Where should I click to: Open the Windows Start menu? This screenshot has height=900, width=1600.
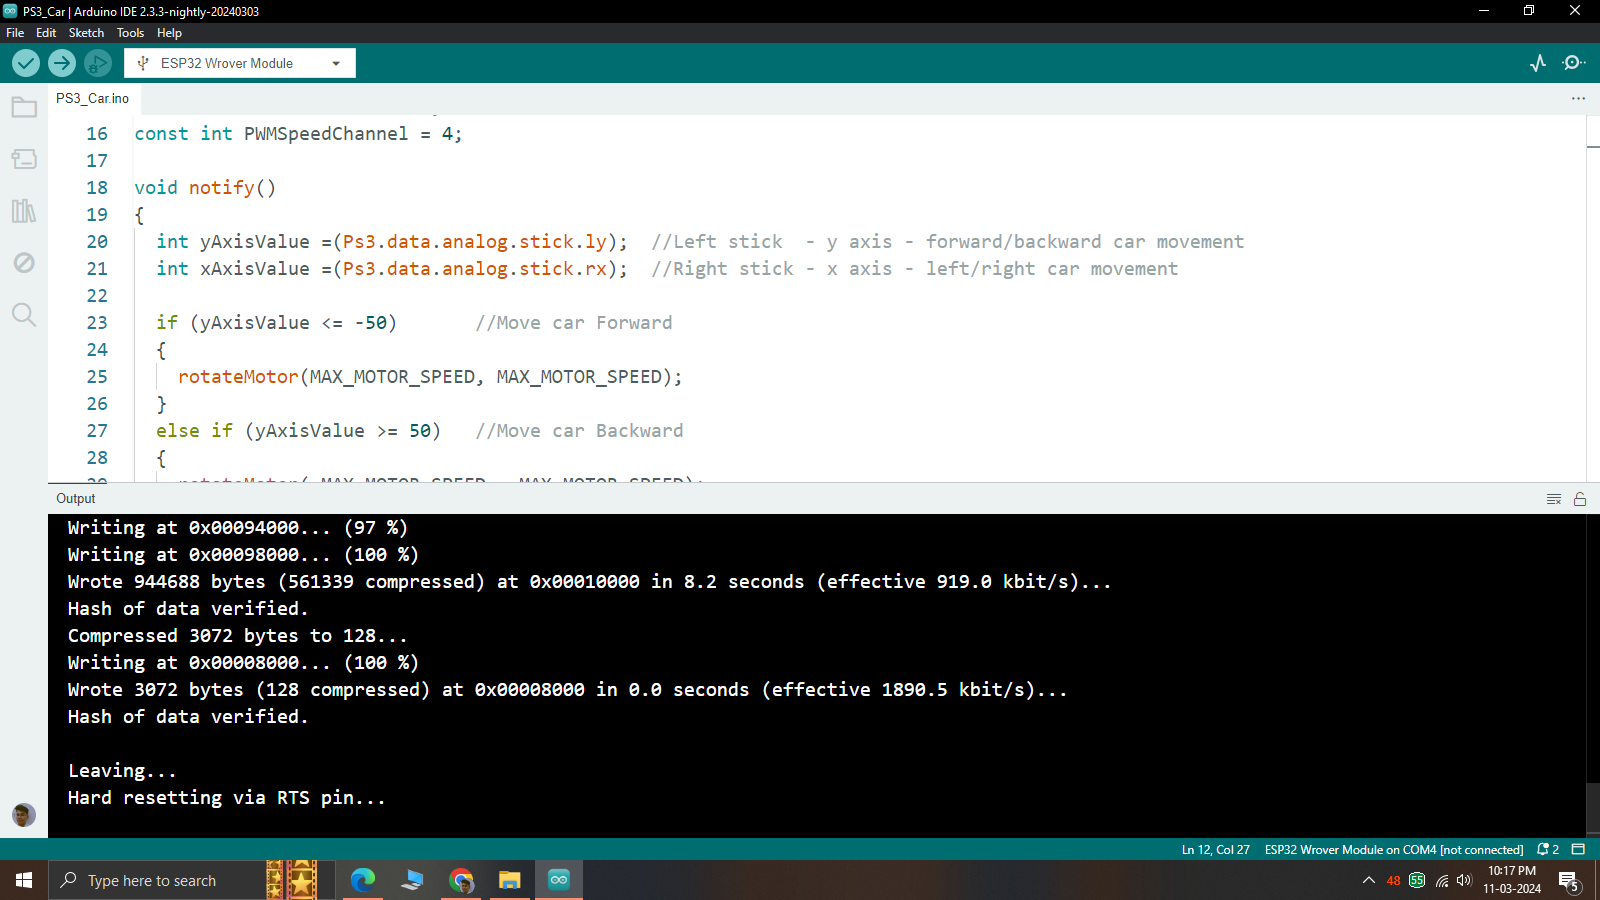[x=24, y=880]
